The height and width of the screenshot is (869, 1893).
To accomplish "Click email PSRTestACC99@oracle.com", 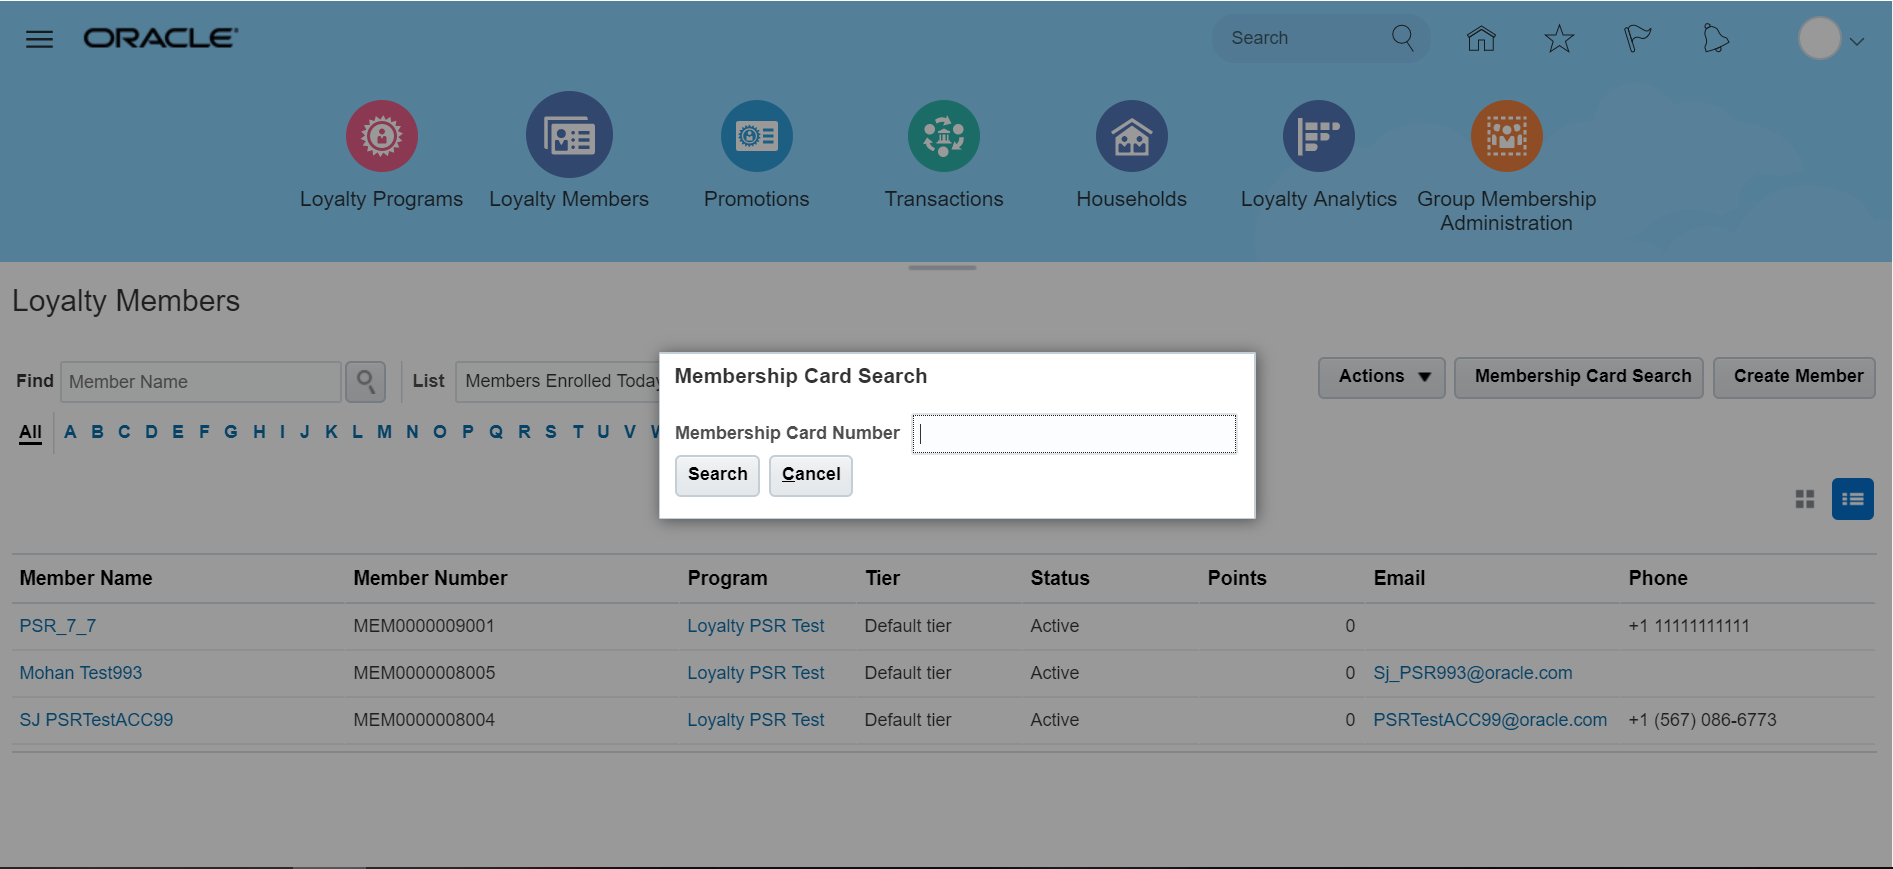I will [1490, 720].
